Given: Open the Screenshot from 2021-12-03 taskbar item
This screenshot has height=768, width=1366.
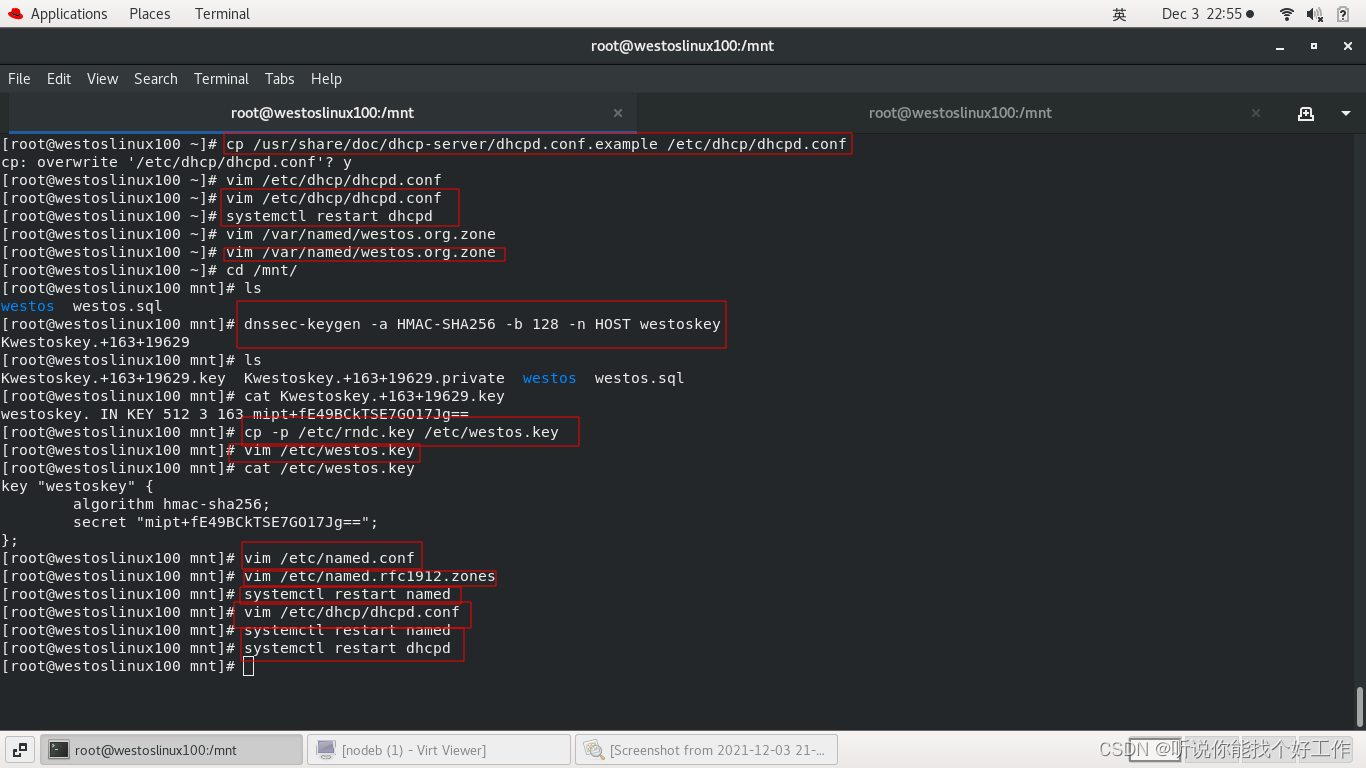Looking at the screenshot, I should [706, 750].
